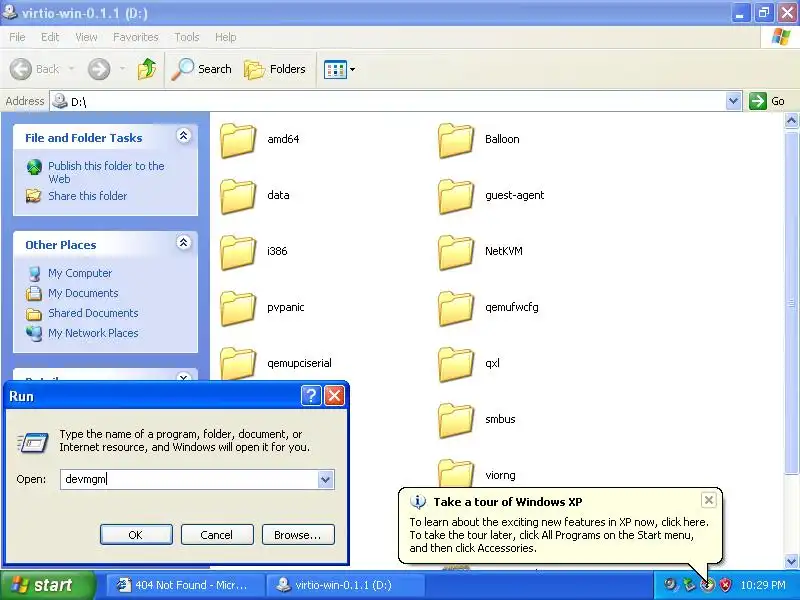
Task: Click the vertical scrollbar down arrow
Action: click(x=791, y=561)
